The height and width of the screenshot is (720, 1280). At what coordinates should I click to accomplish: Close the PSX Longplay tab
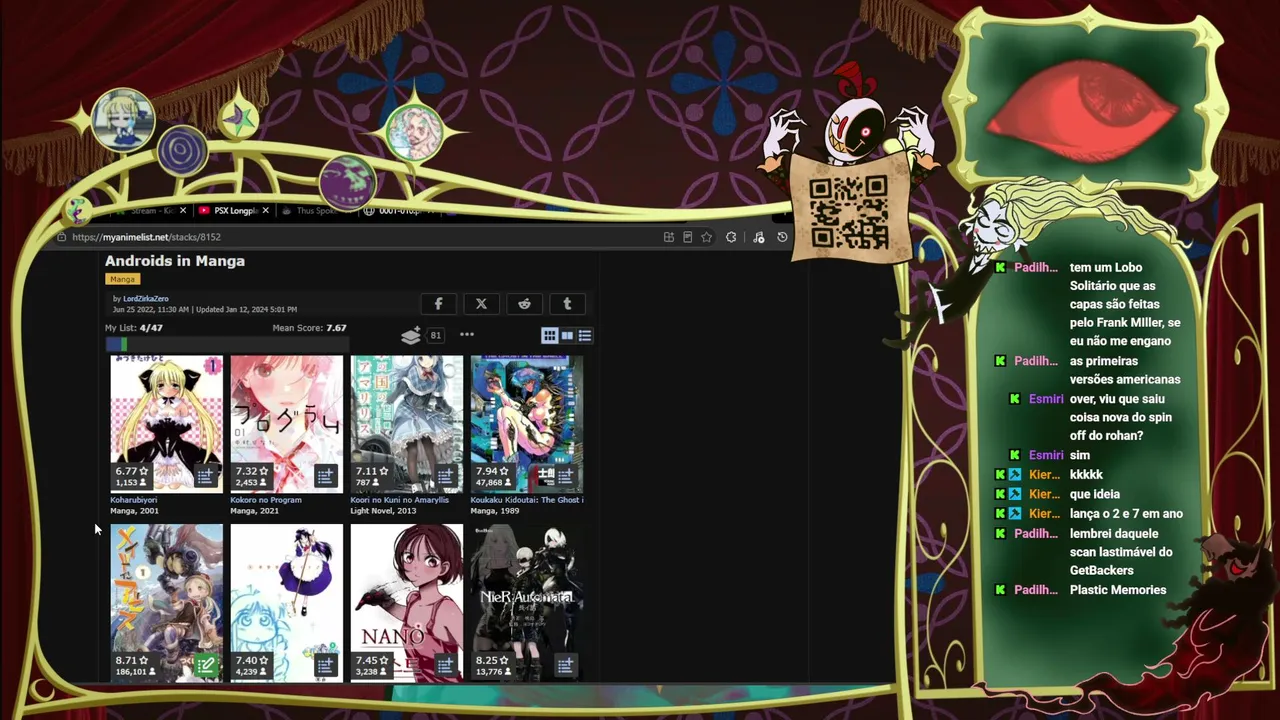265,211
